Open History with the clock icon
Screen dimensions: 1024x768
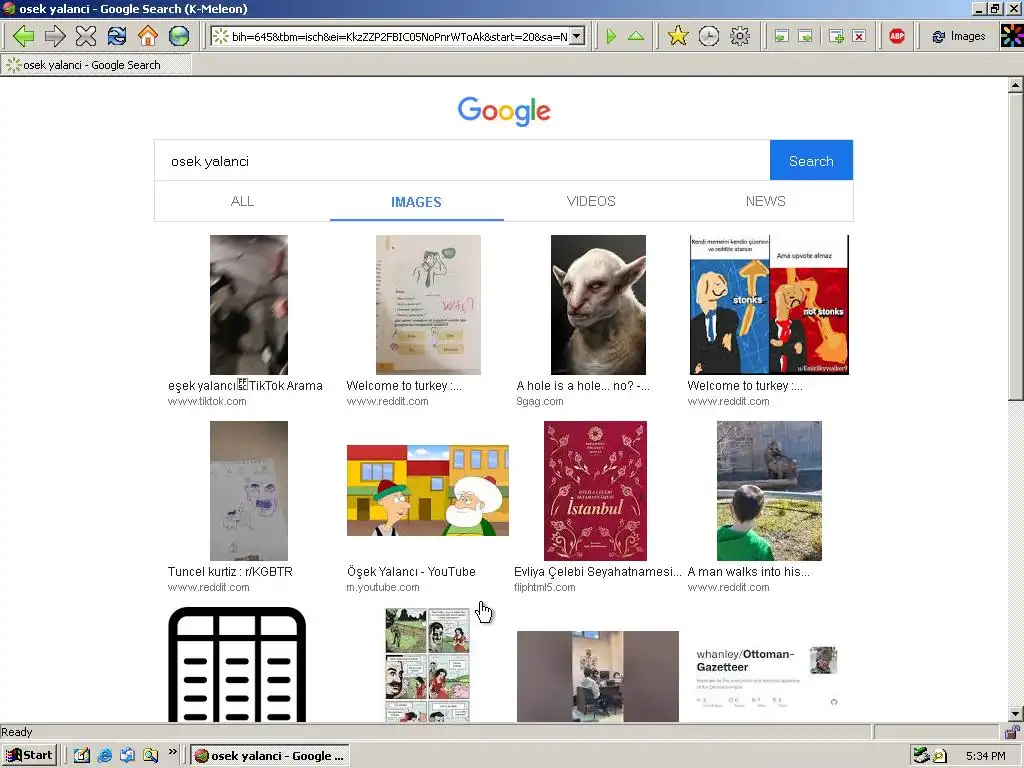pos(709,36)
